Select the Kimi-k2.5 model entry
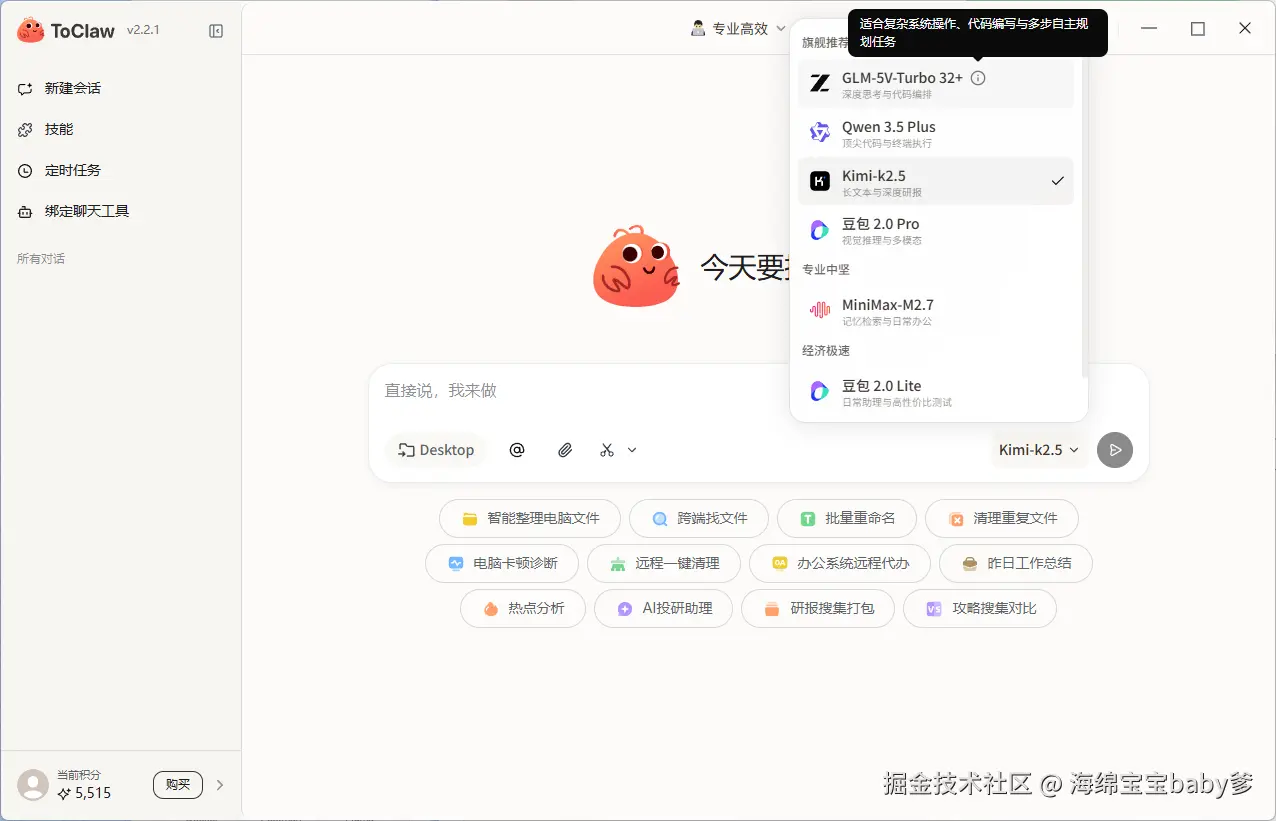The image size is (1276, 821). [x=936, y=181]
